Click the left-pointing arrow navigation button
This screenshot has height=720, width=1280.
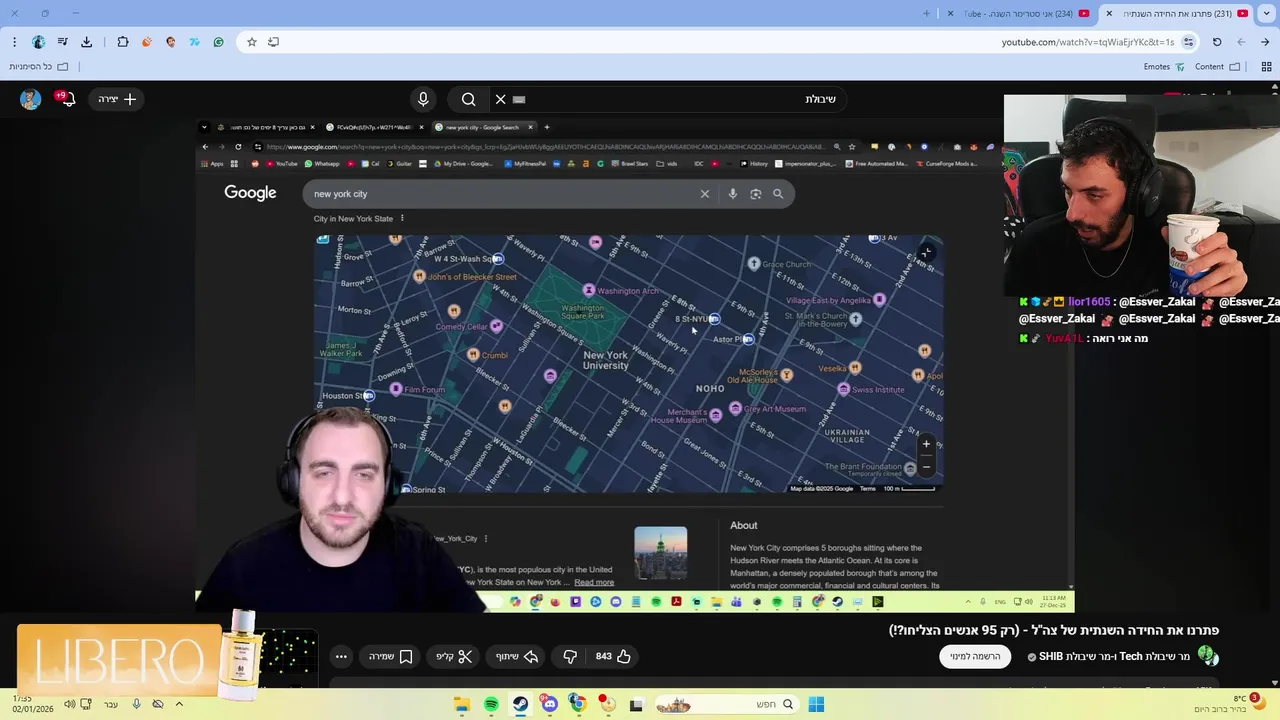click(1241, 42)
